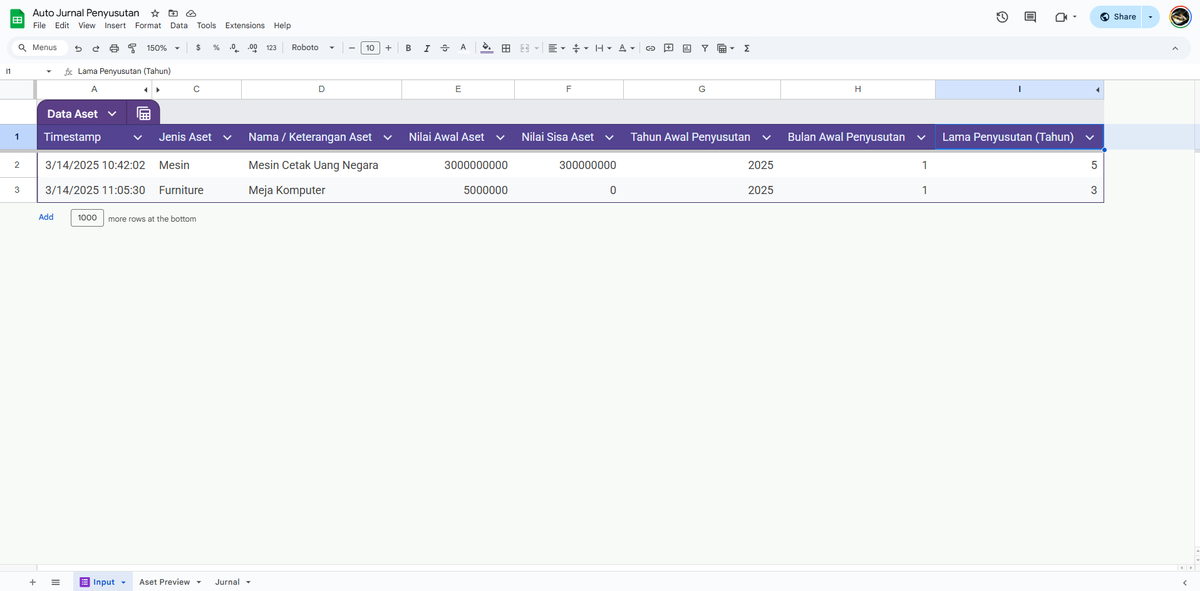Apply currency format with the dollar icon
1200x591 pixels.
coord(199,48)
